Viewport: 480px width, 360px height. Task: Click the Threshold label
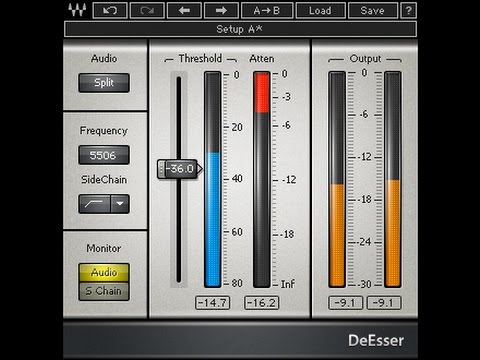click(200, 59)
